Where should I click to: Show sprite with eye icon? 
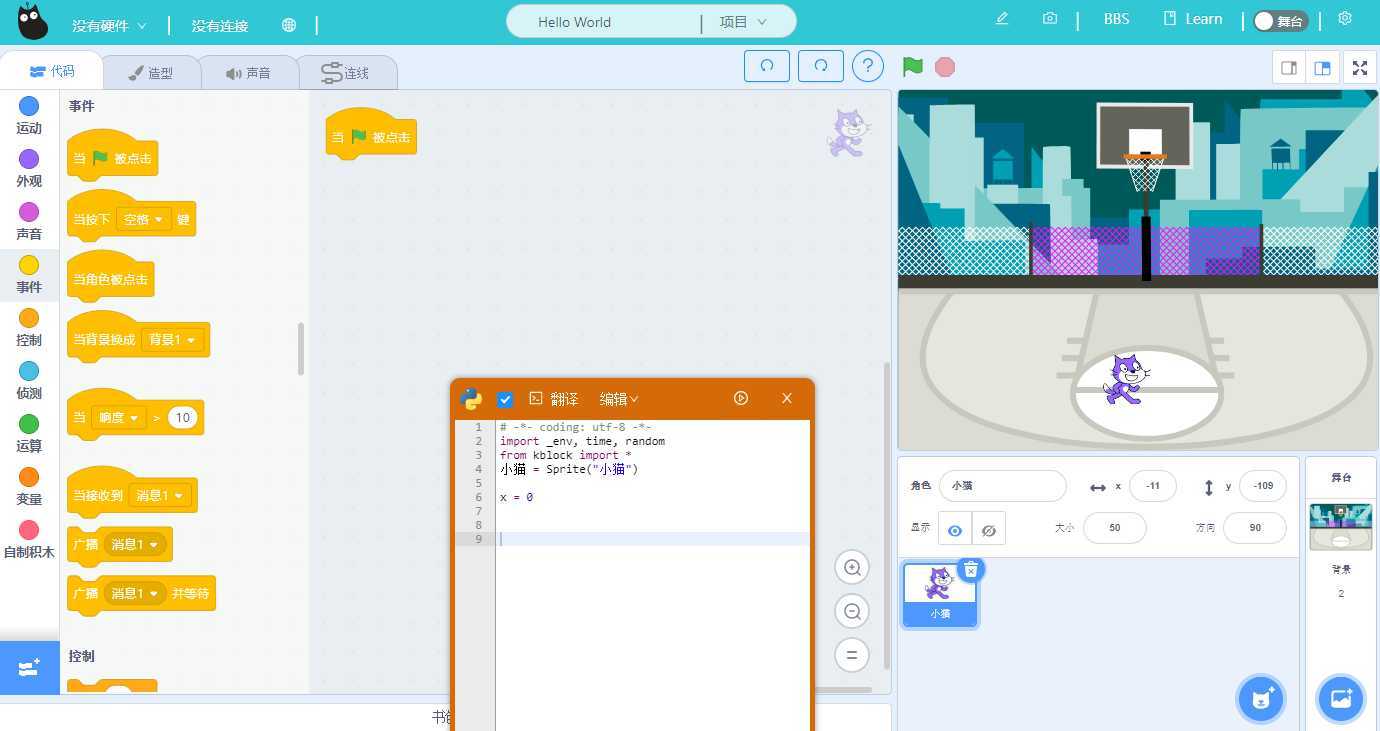[x=955, y=530]
